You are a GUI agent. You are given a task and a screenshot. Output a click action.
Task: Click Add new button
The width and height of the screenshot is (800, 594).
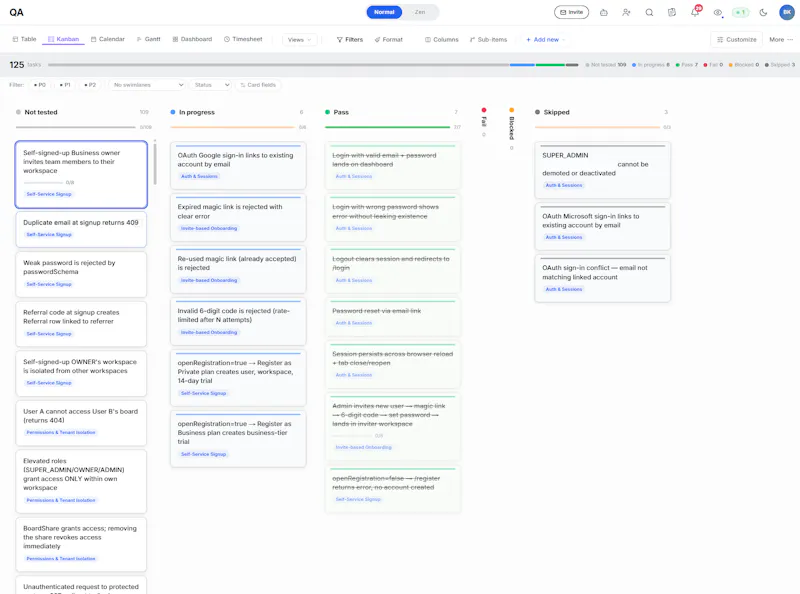click(545, 40)
